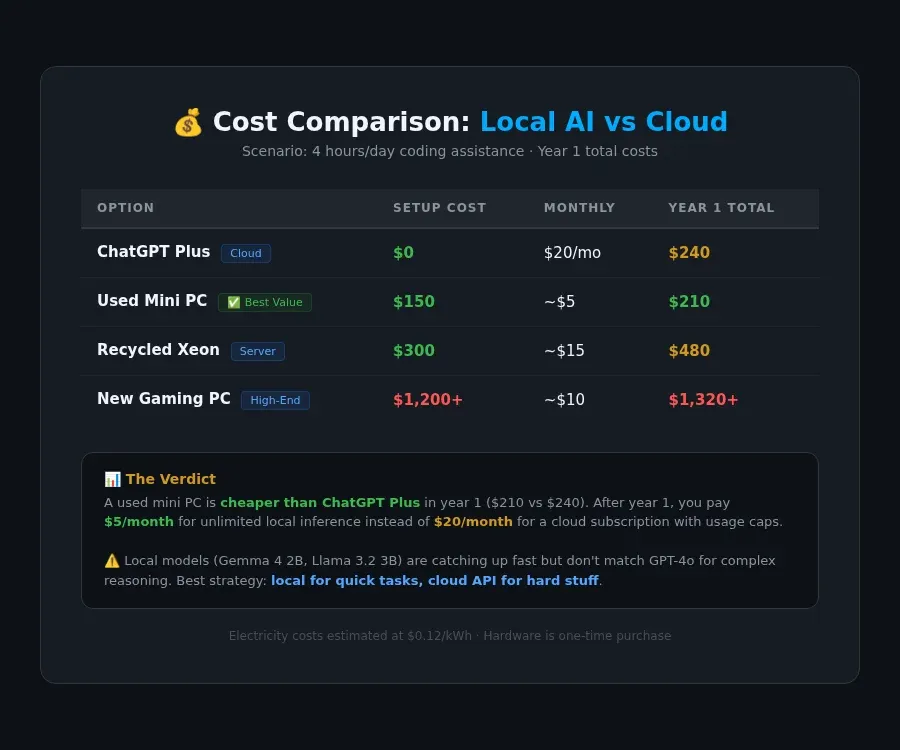Click the $1,320+ year 1 total
Image resolution: width=900 pixels, height=750 pixels.
(703, 400)
